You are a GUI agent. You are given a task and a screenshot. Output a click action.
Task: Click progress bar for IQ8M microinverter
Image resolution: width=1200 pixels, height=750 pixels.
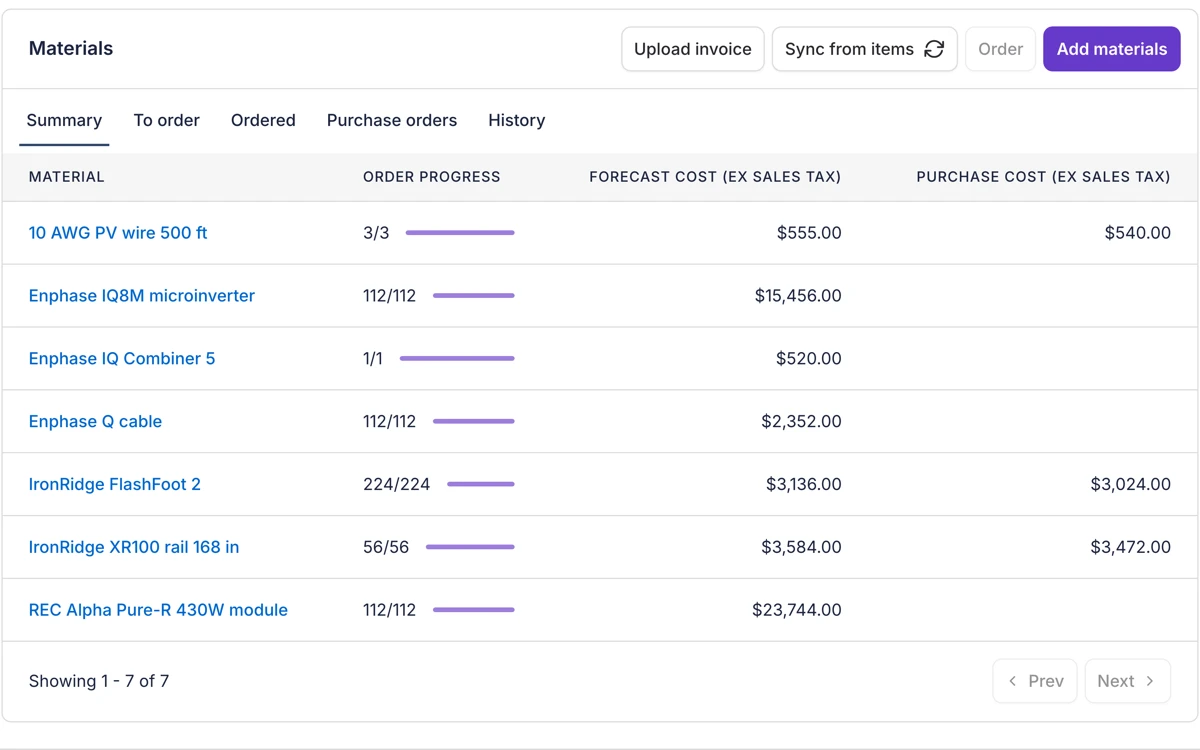[x=474, y=296]
